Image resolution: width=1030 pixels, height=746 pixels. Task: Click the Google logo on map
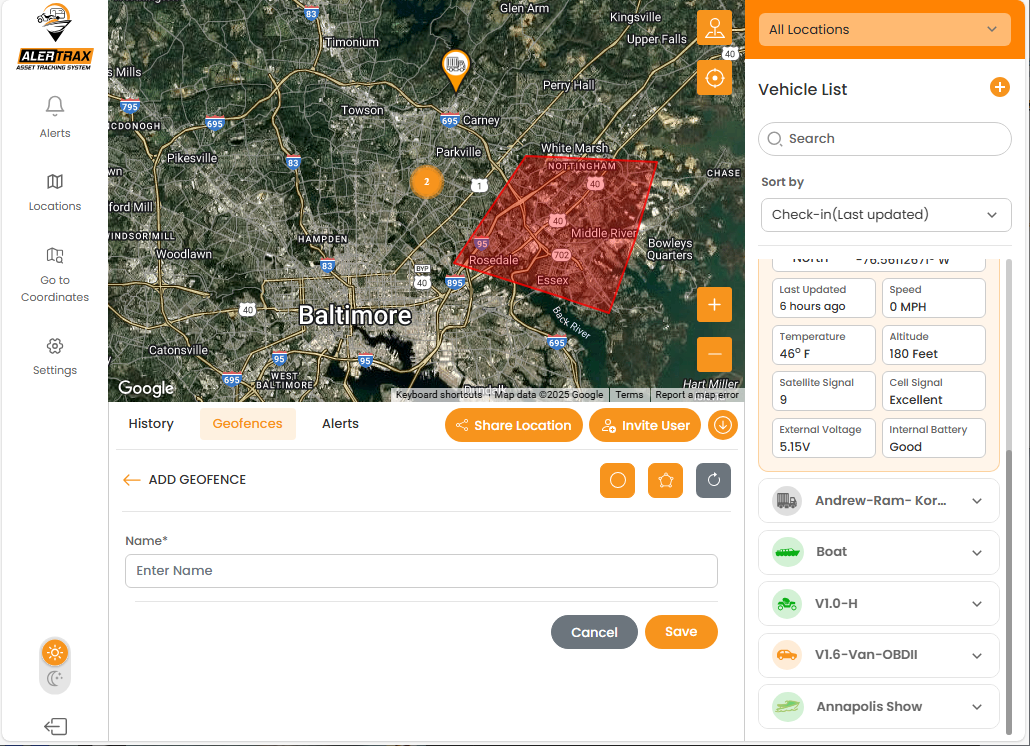tap(146, 388)
